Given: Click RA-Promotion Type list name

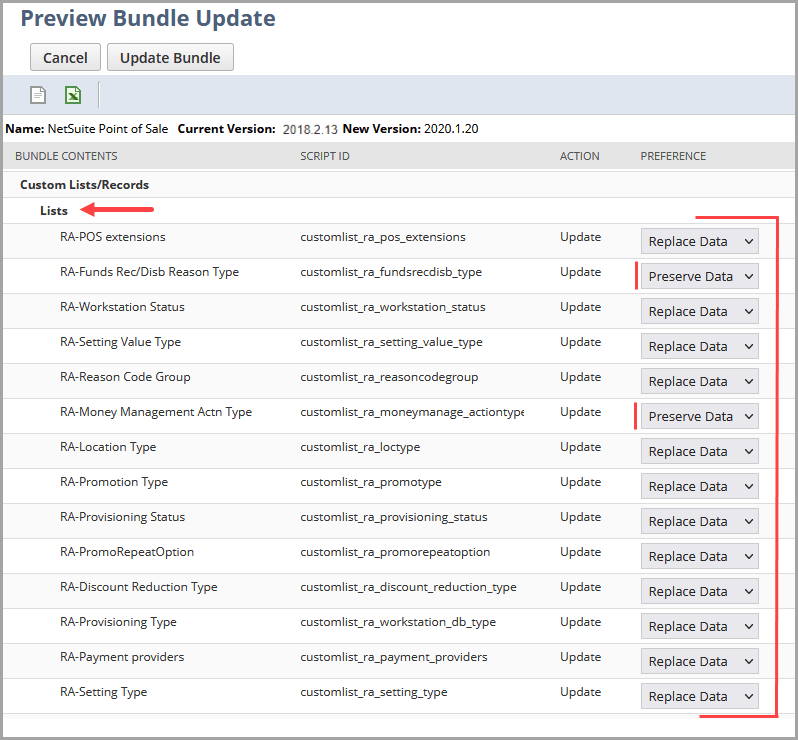Looking at the screenshot, I should (x=114, y=482).
